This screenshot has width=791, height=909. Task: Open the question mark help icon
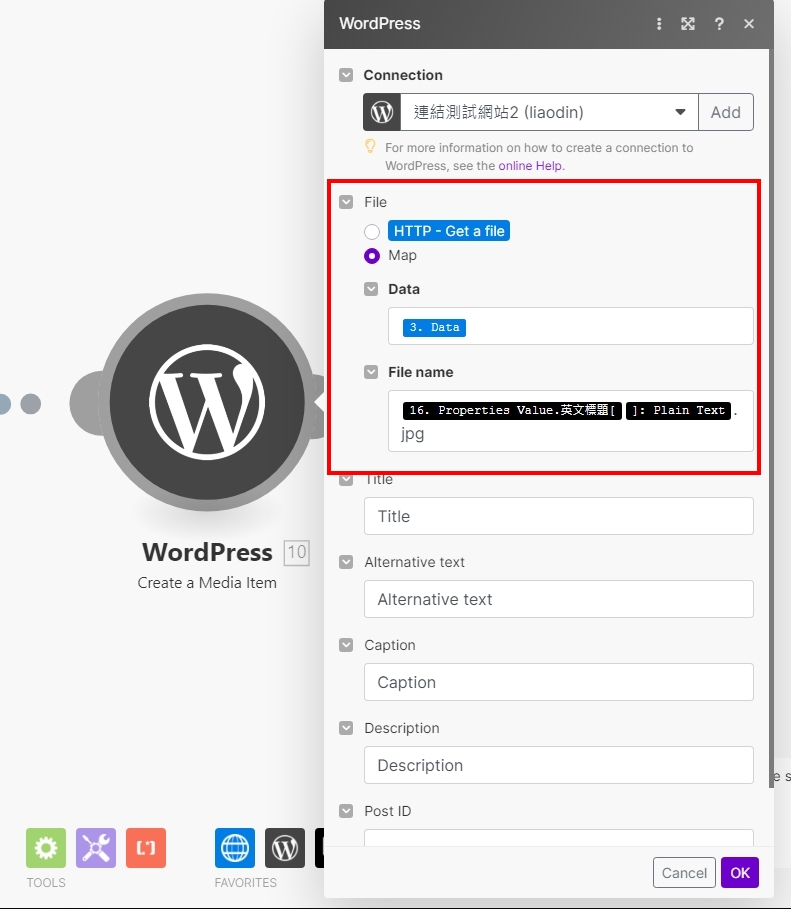pos(719,24)
